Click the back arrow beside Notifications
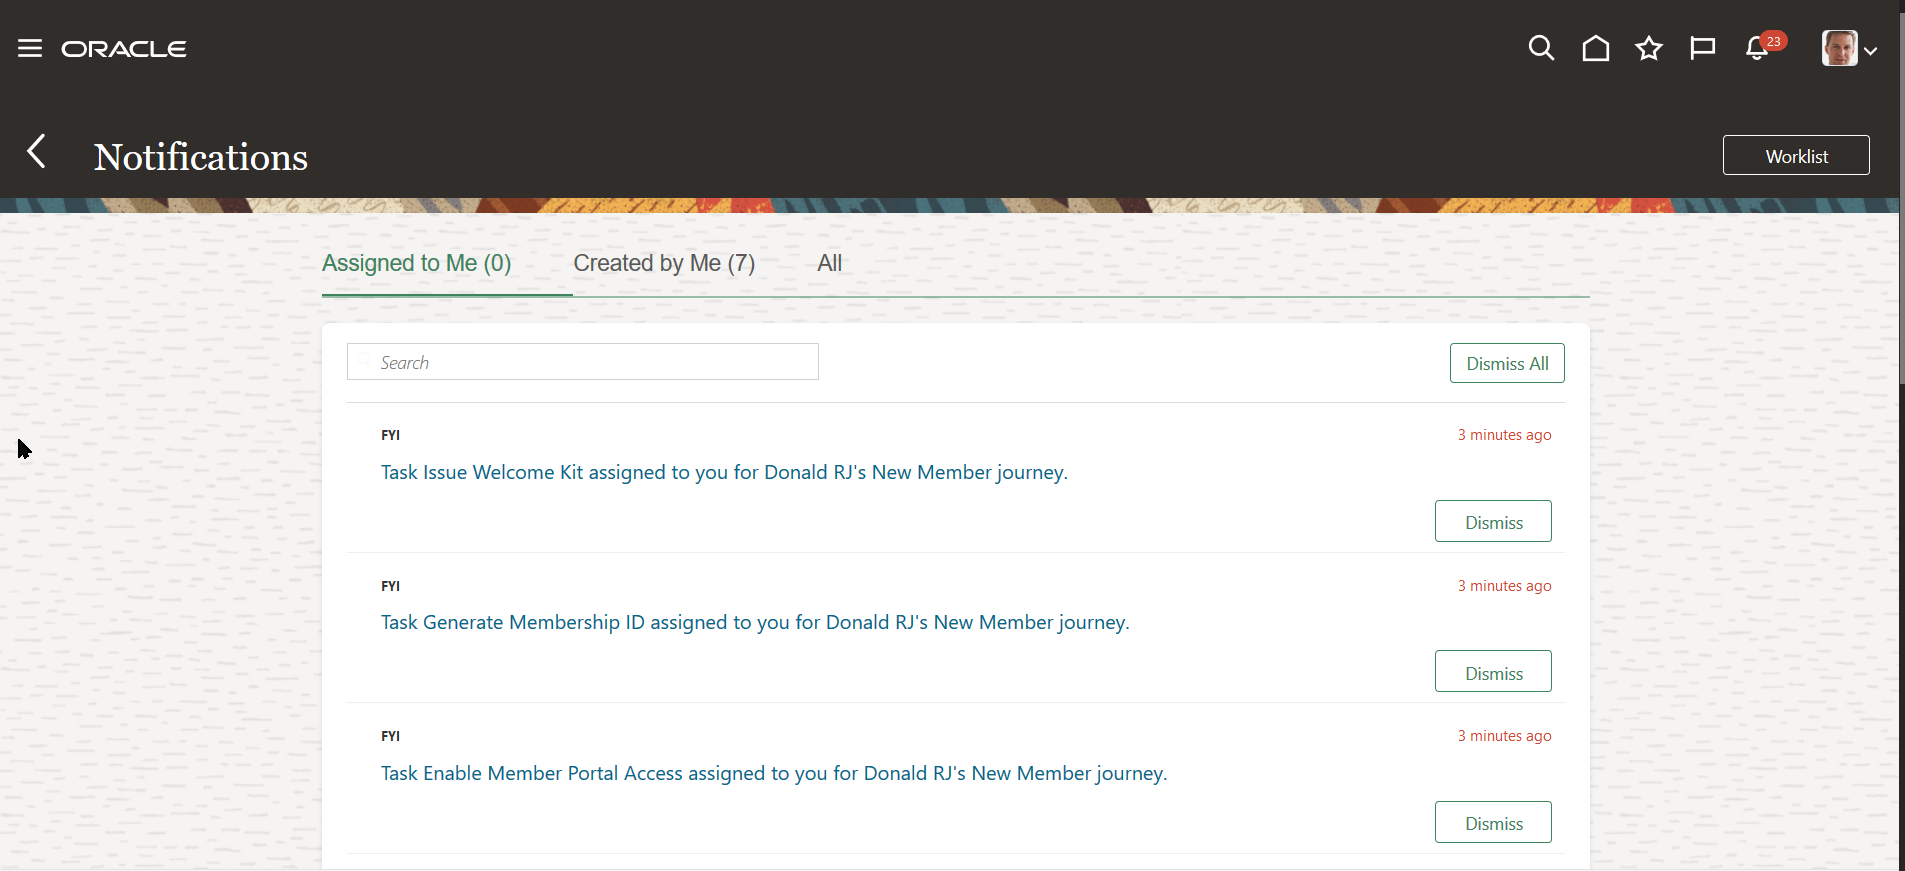 coord(37,152)
